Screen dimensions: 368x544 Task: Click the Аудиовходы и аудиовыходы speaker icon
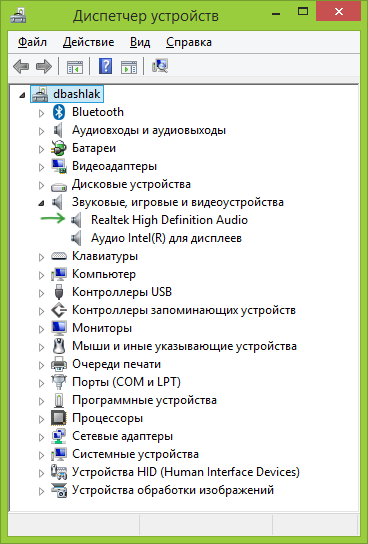point(58,130)
